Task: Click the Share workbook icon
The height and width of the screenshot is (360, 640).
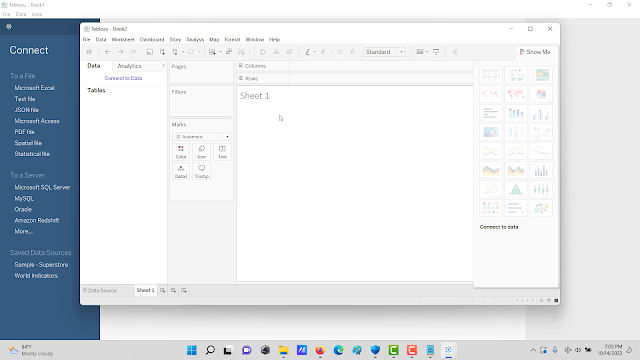Action: point(454,52)
